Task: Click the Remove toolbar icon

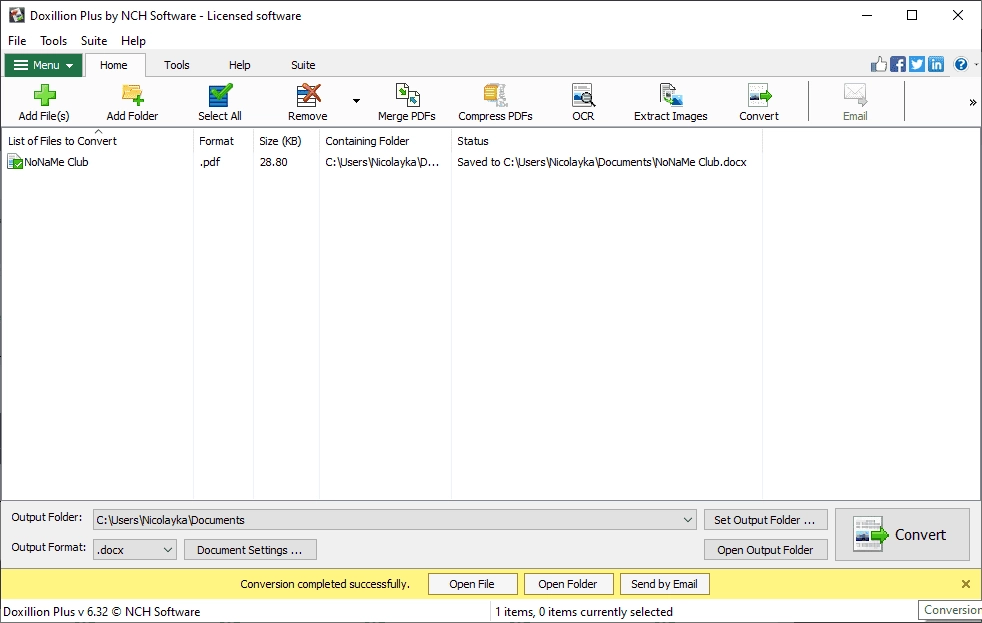Action: click(x=308, y=102)
